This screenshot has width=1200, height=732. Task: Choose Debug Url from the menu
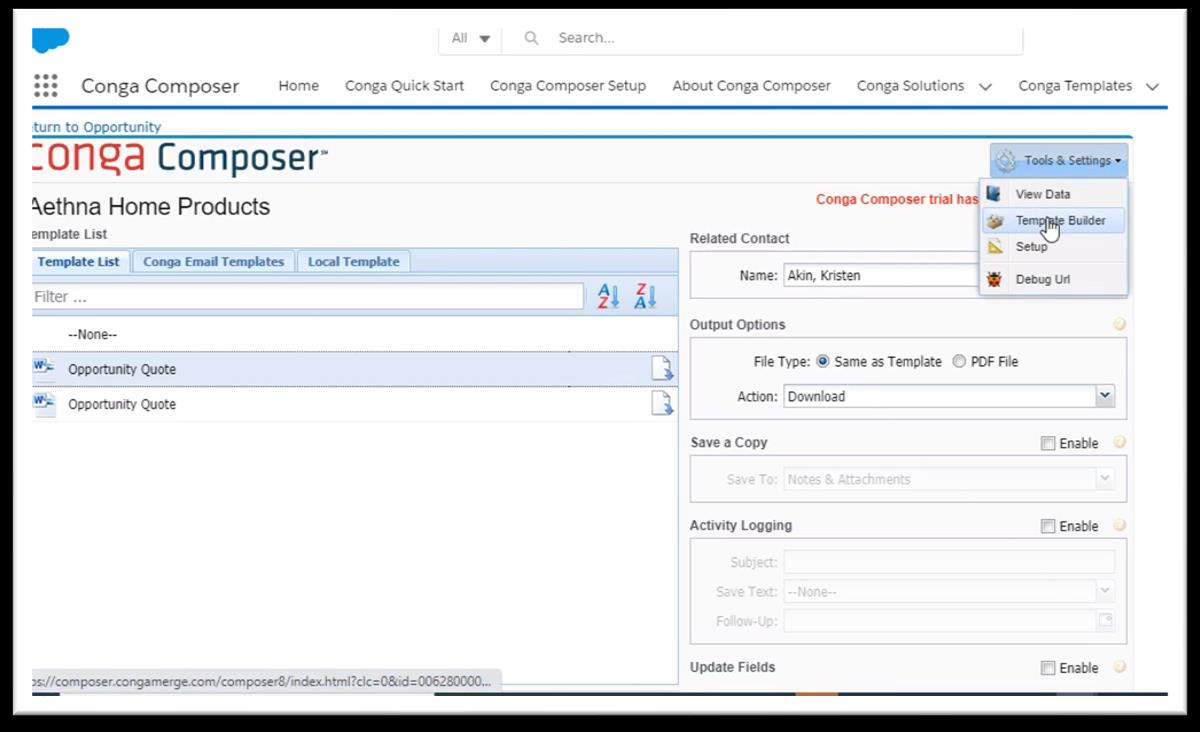(x=1053, y=279)
